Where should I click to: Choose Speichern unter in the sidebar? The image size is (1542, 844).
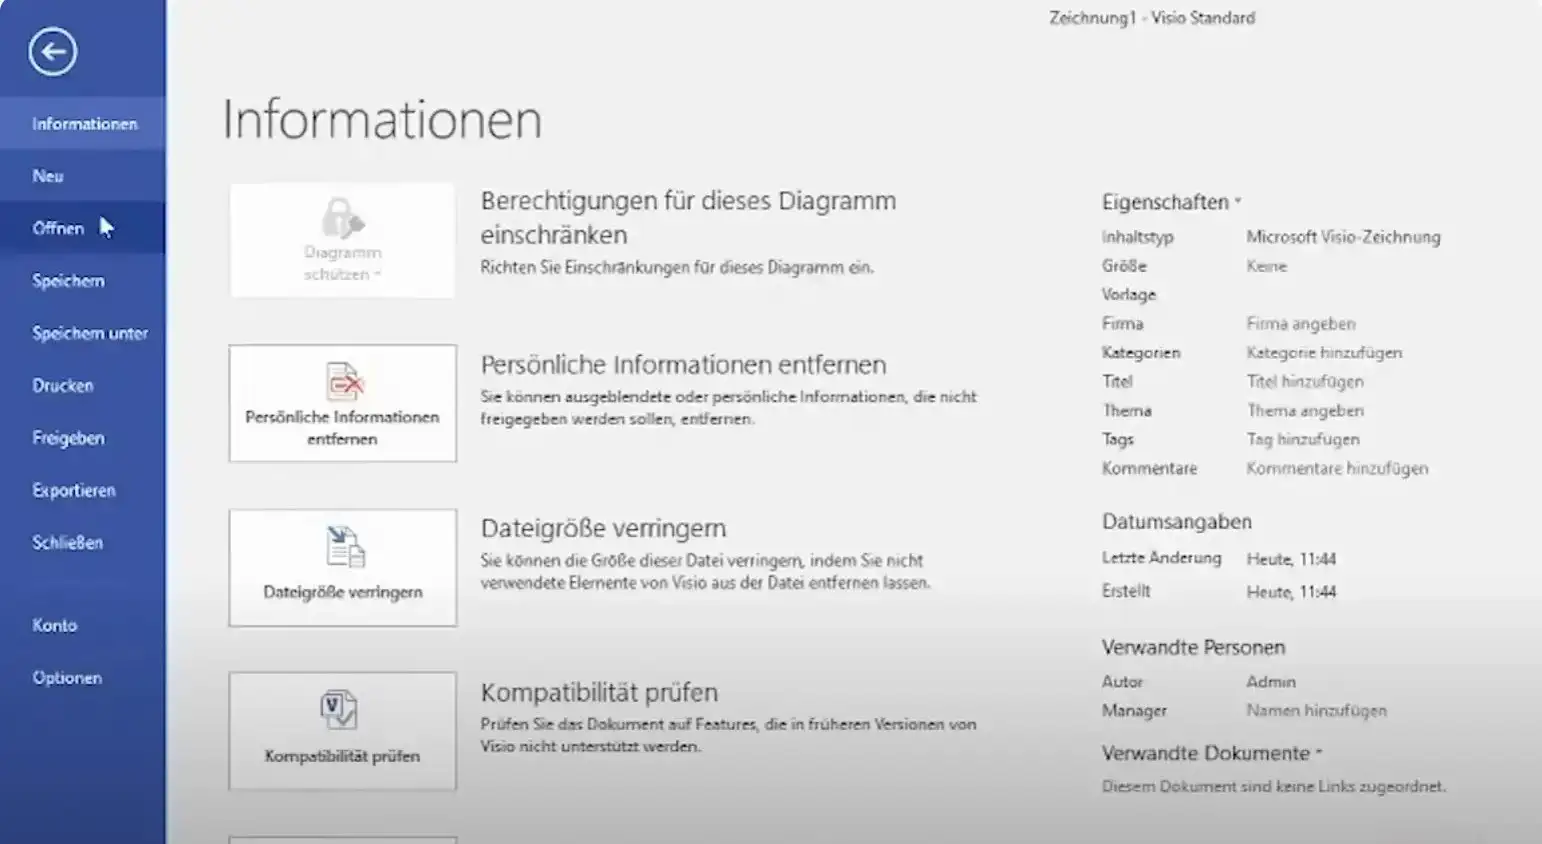coord(90,333)
